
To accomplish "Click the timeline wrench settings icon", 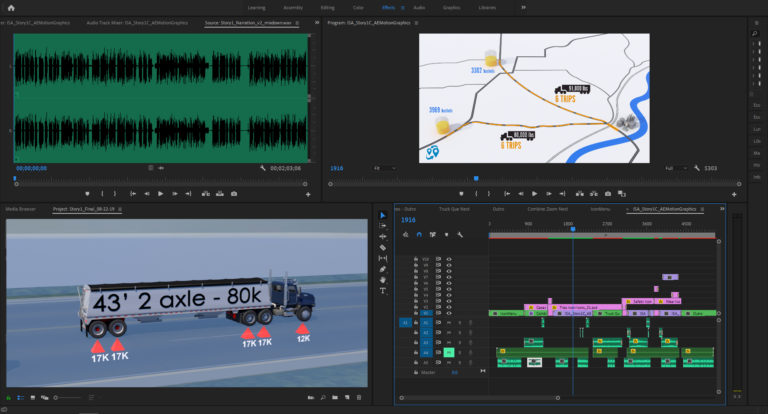I will (x=459, y=234).
